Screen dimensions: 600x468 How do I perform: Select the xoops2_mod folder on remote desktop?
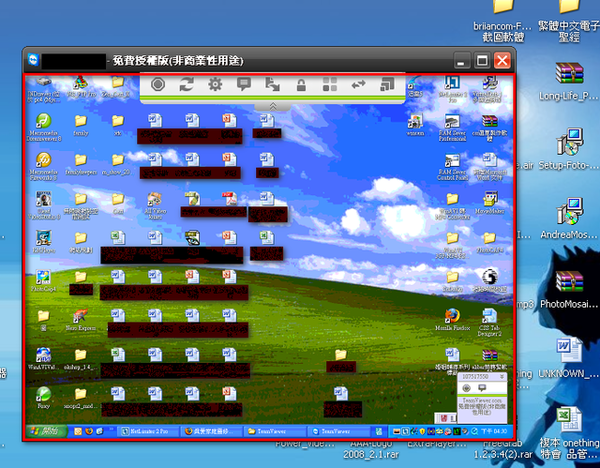point(81,398)
